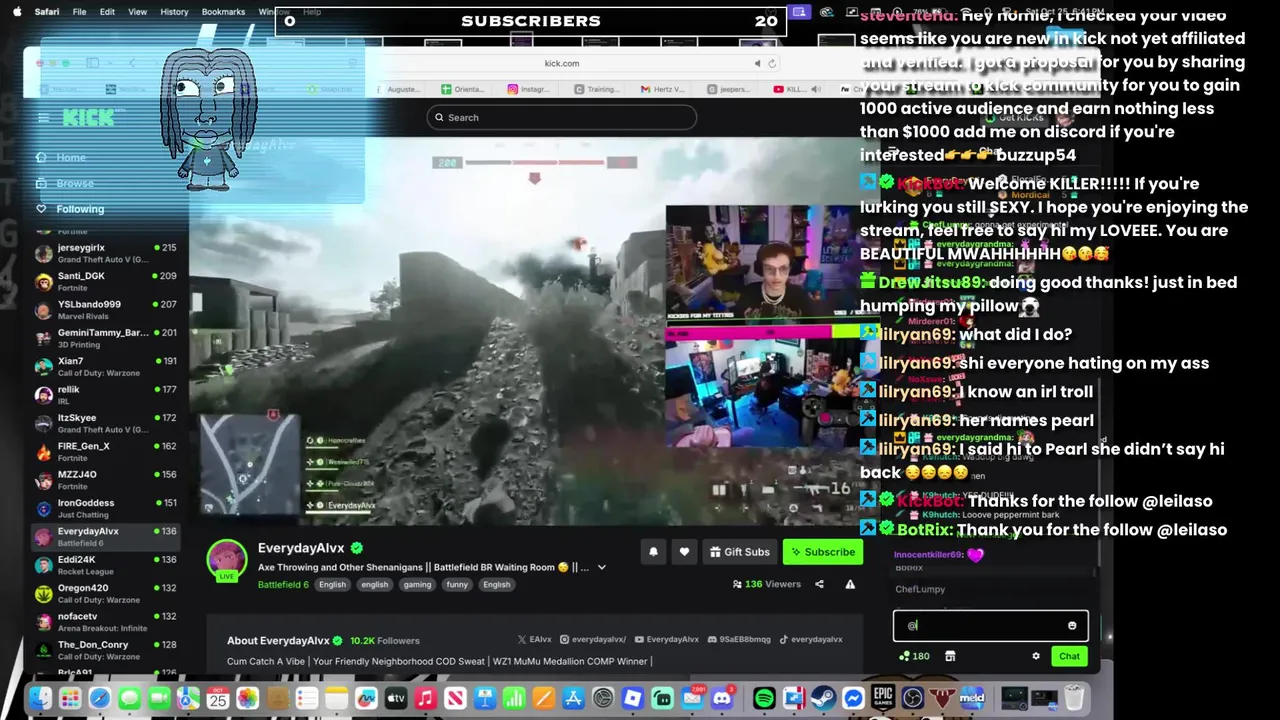1280x720 pixels.
Task: Open Messenger from the Dock
Action: 853,698
